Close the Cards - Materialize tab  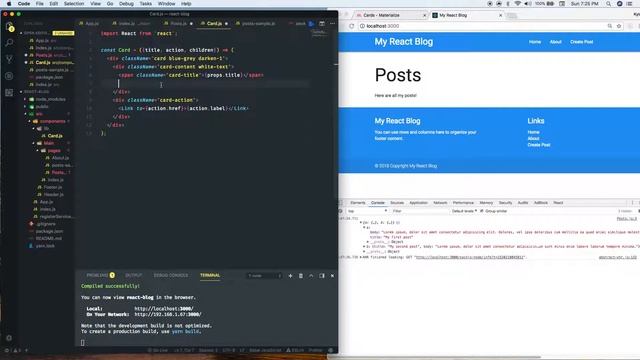coord(424,15)
